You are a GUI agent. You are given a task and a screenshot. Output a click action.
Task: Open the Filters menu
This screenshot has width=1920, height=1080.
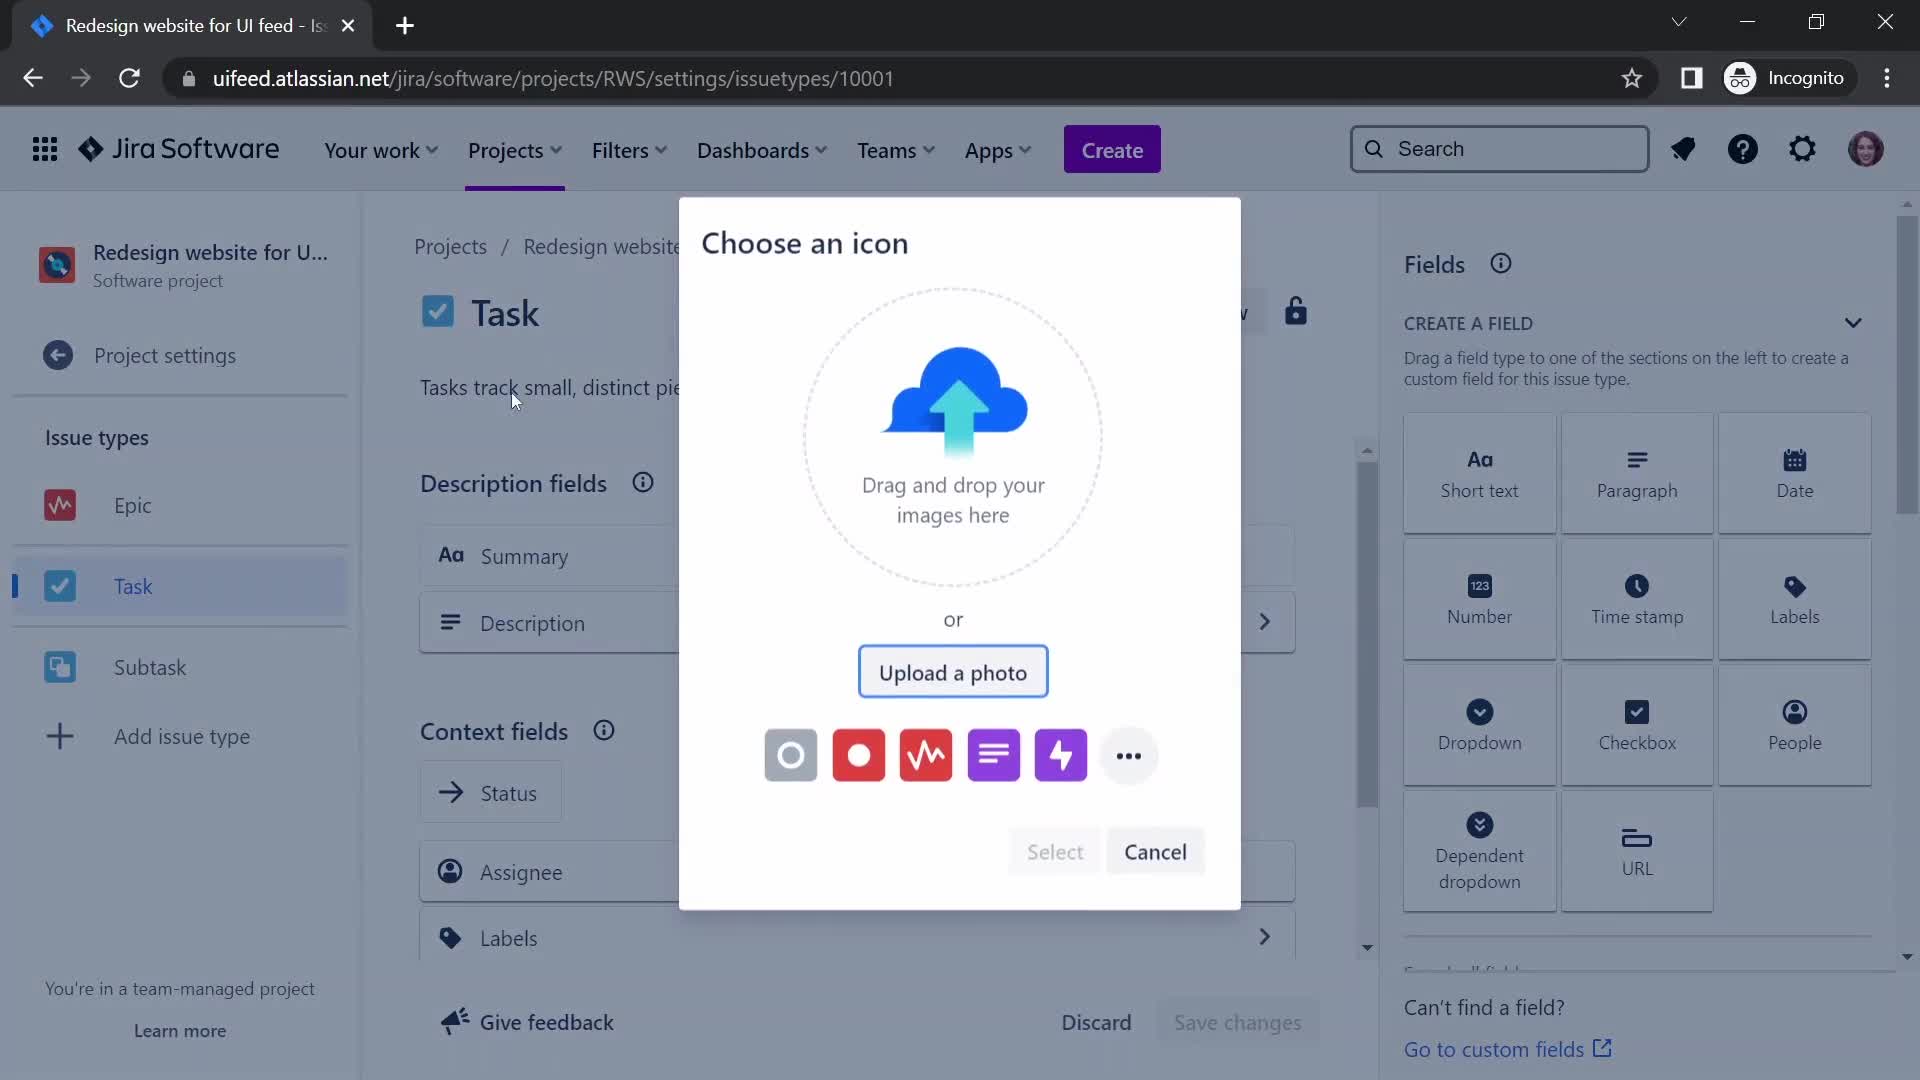pyautogui.click(x=620, y=150)
